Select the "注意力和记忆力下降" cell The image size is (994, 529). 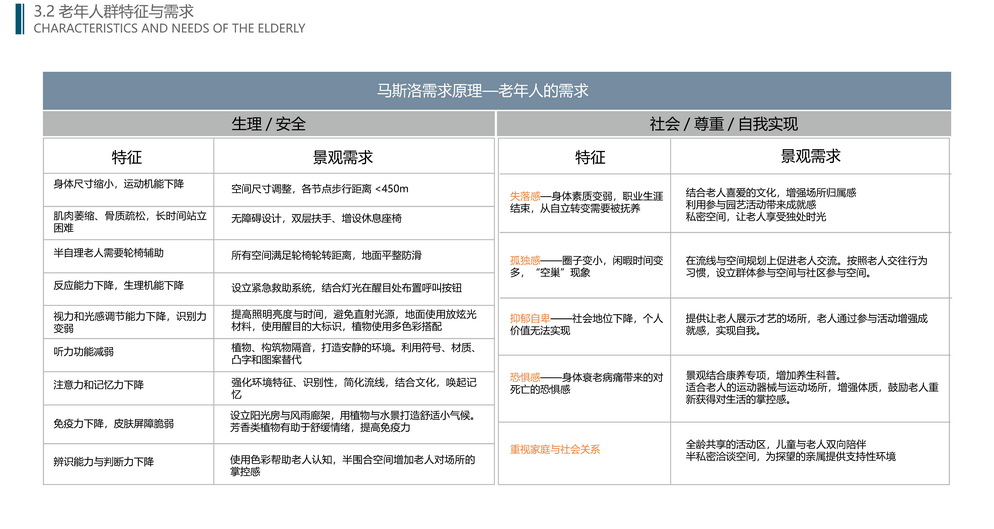(x=98, y=386)
